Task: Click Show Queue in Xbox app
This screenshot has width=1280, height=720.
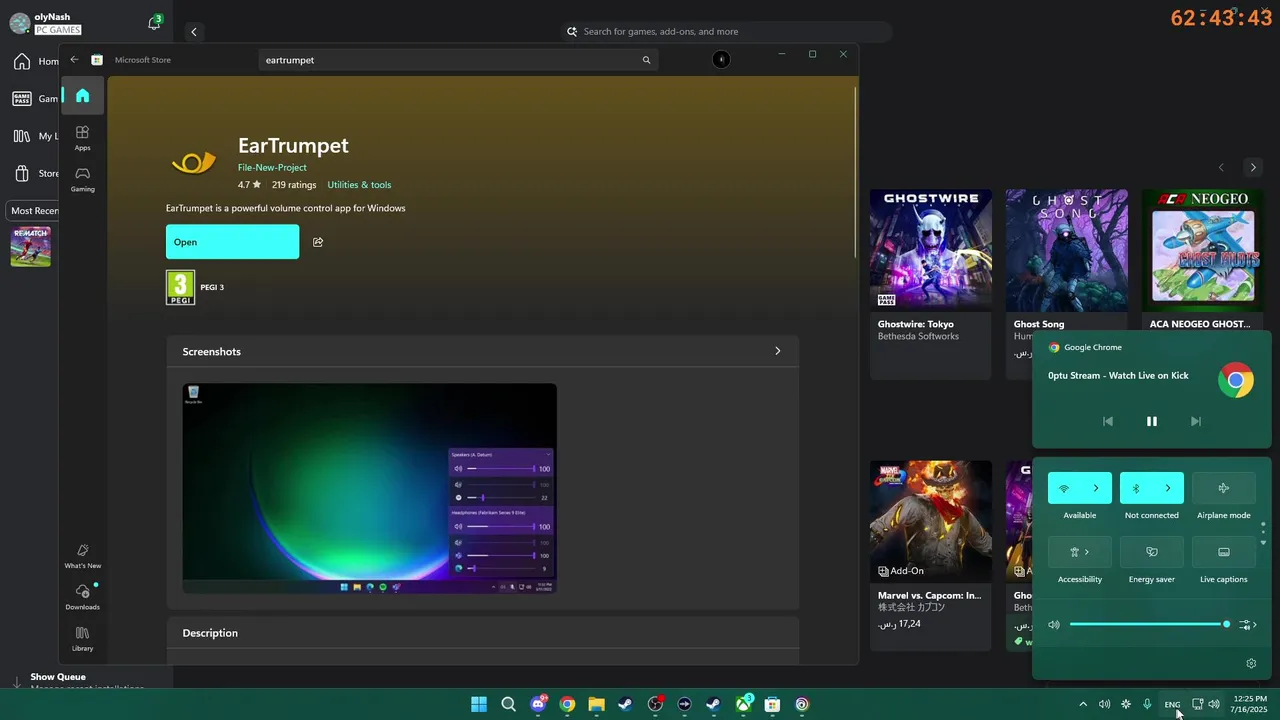Action: pos(58,677)
